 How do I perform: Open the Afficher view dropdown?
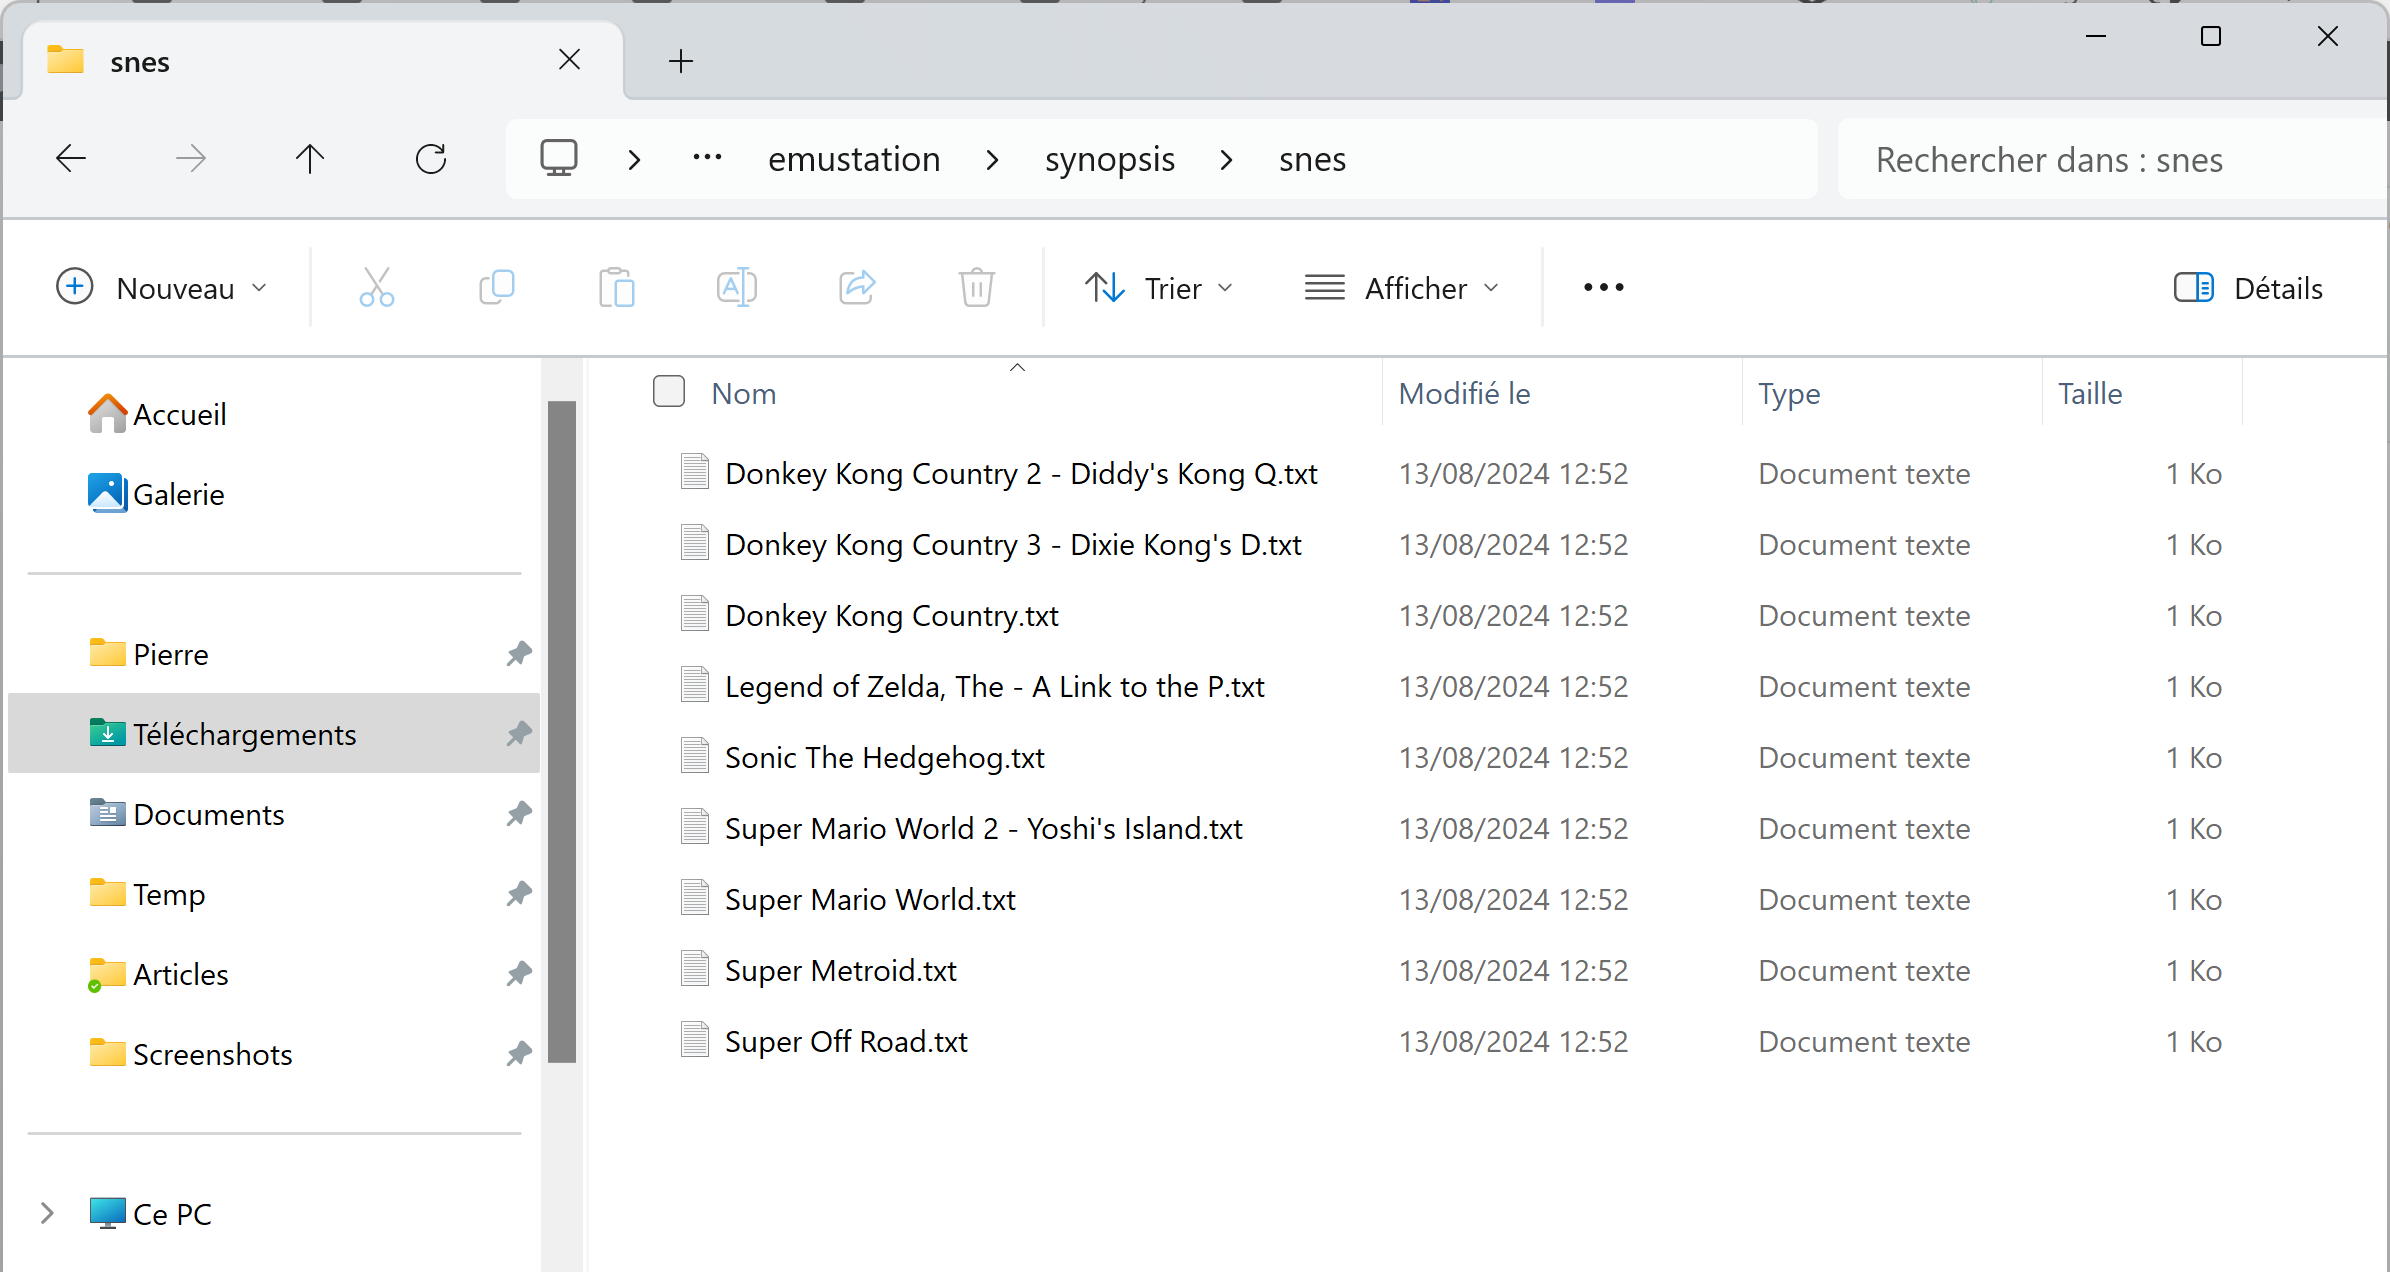pyautogui.click(x=1402, y=288)
